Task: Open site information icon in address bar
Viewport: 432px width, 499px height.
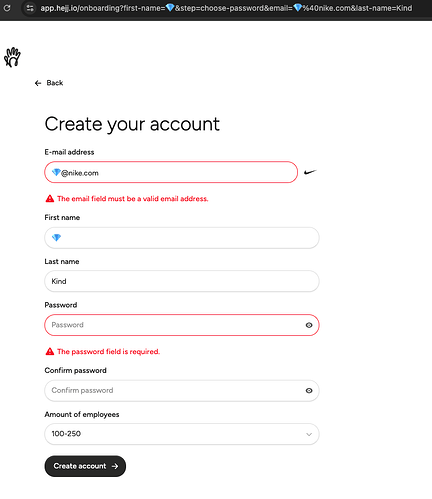Action: pos(30,8)
